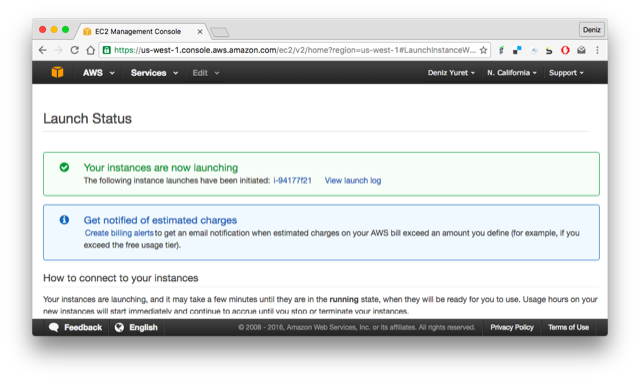Image resolution: width=640 pixels, height=382 pixels.
Task: Click the orange AWS cube logo
Action: 58,72
